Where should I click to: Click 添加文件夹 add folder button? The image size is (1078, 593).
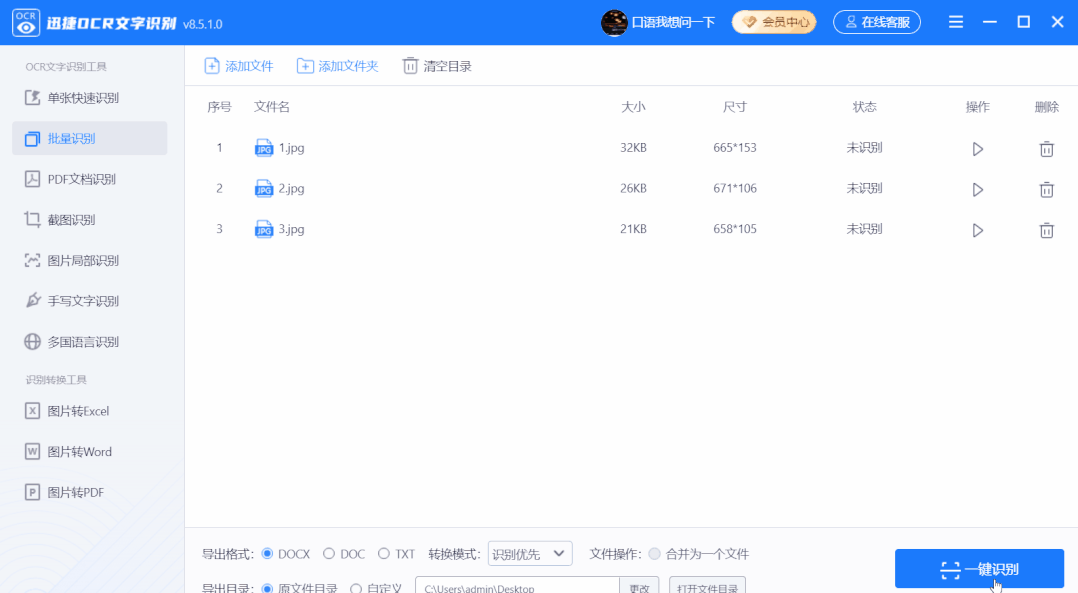click(337, 66)
